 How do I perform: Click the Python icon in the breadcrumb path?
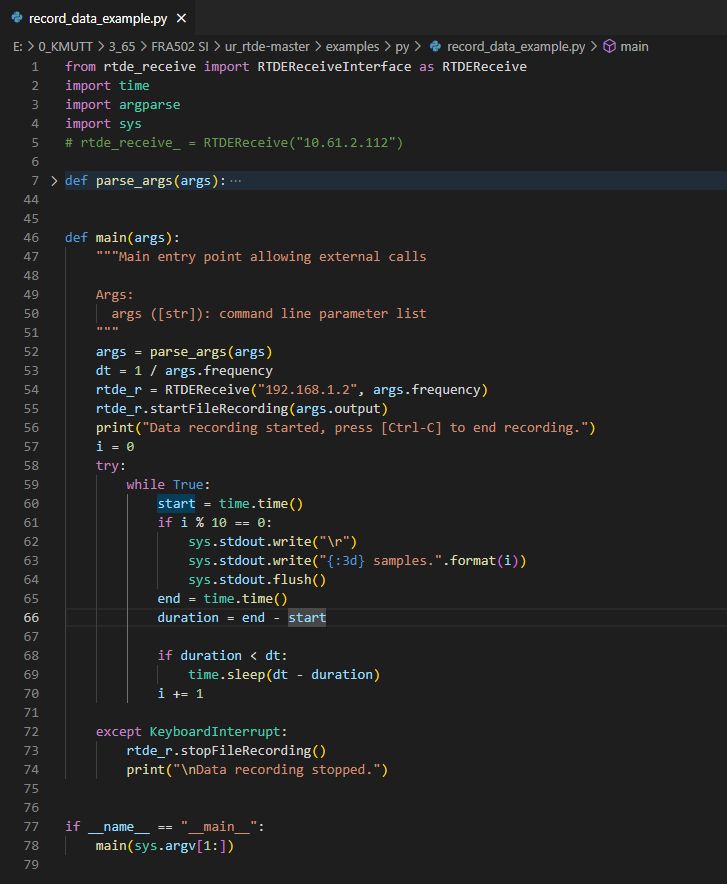435,46
